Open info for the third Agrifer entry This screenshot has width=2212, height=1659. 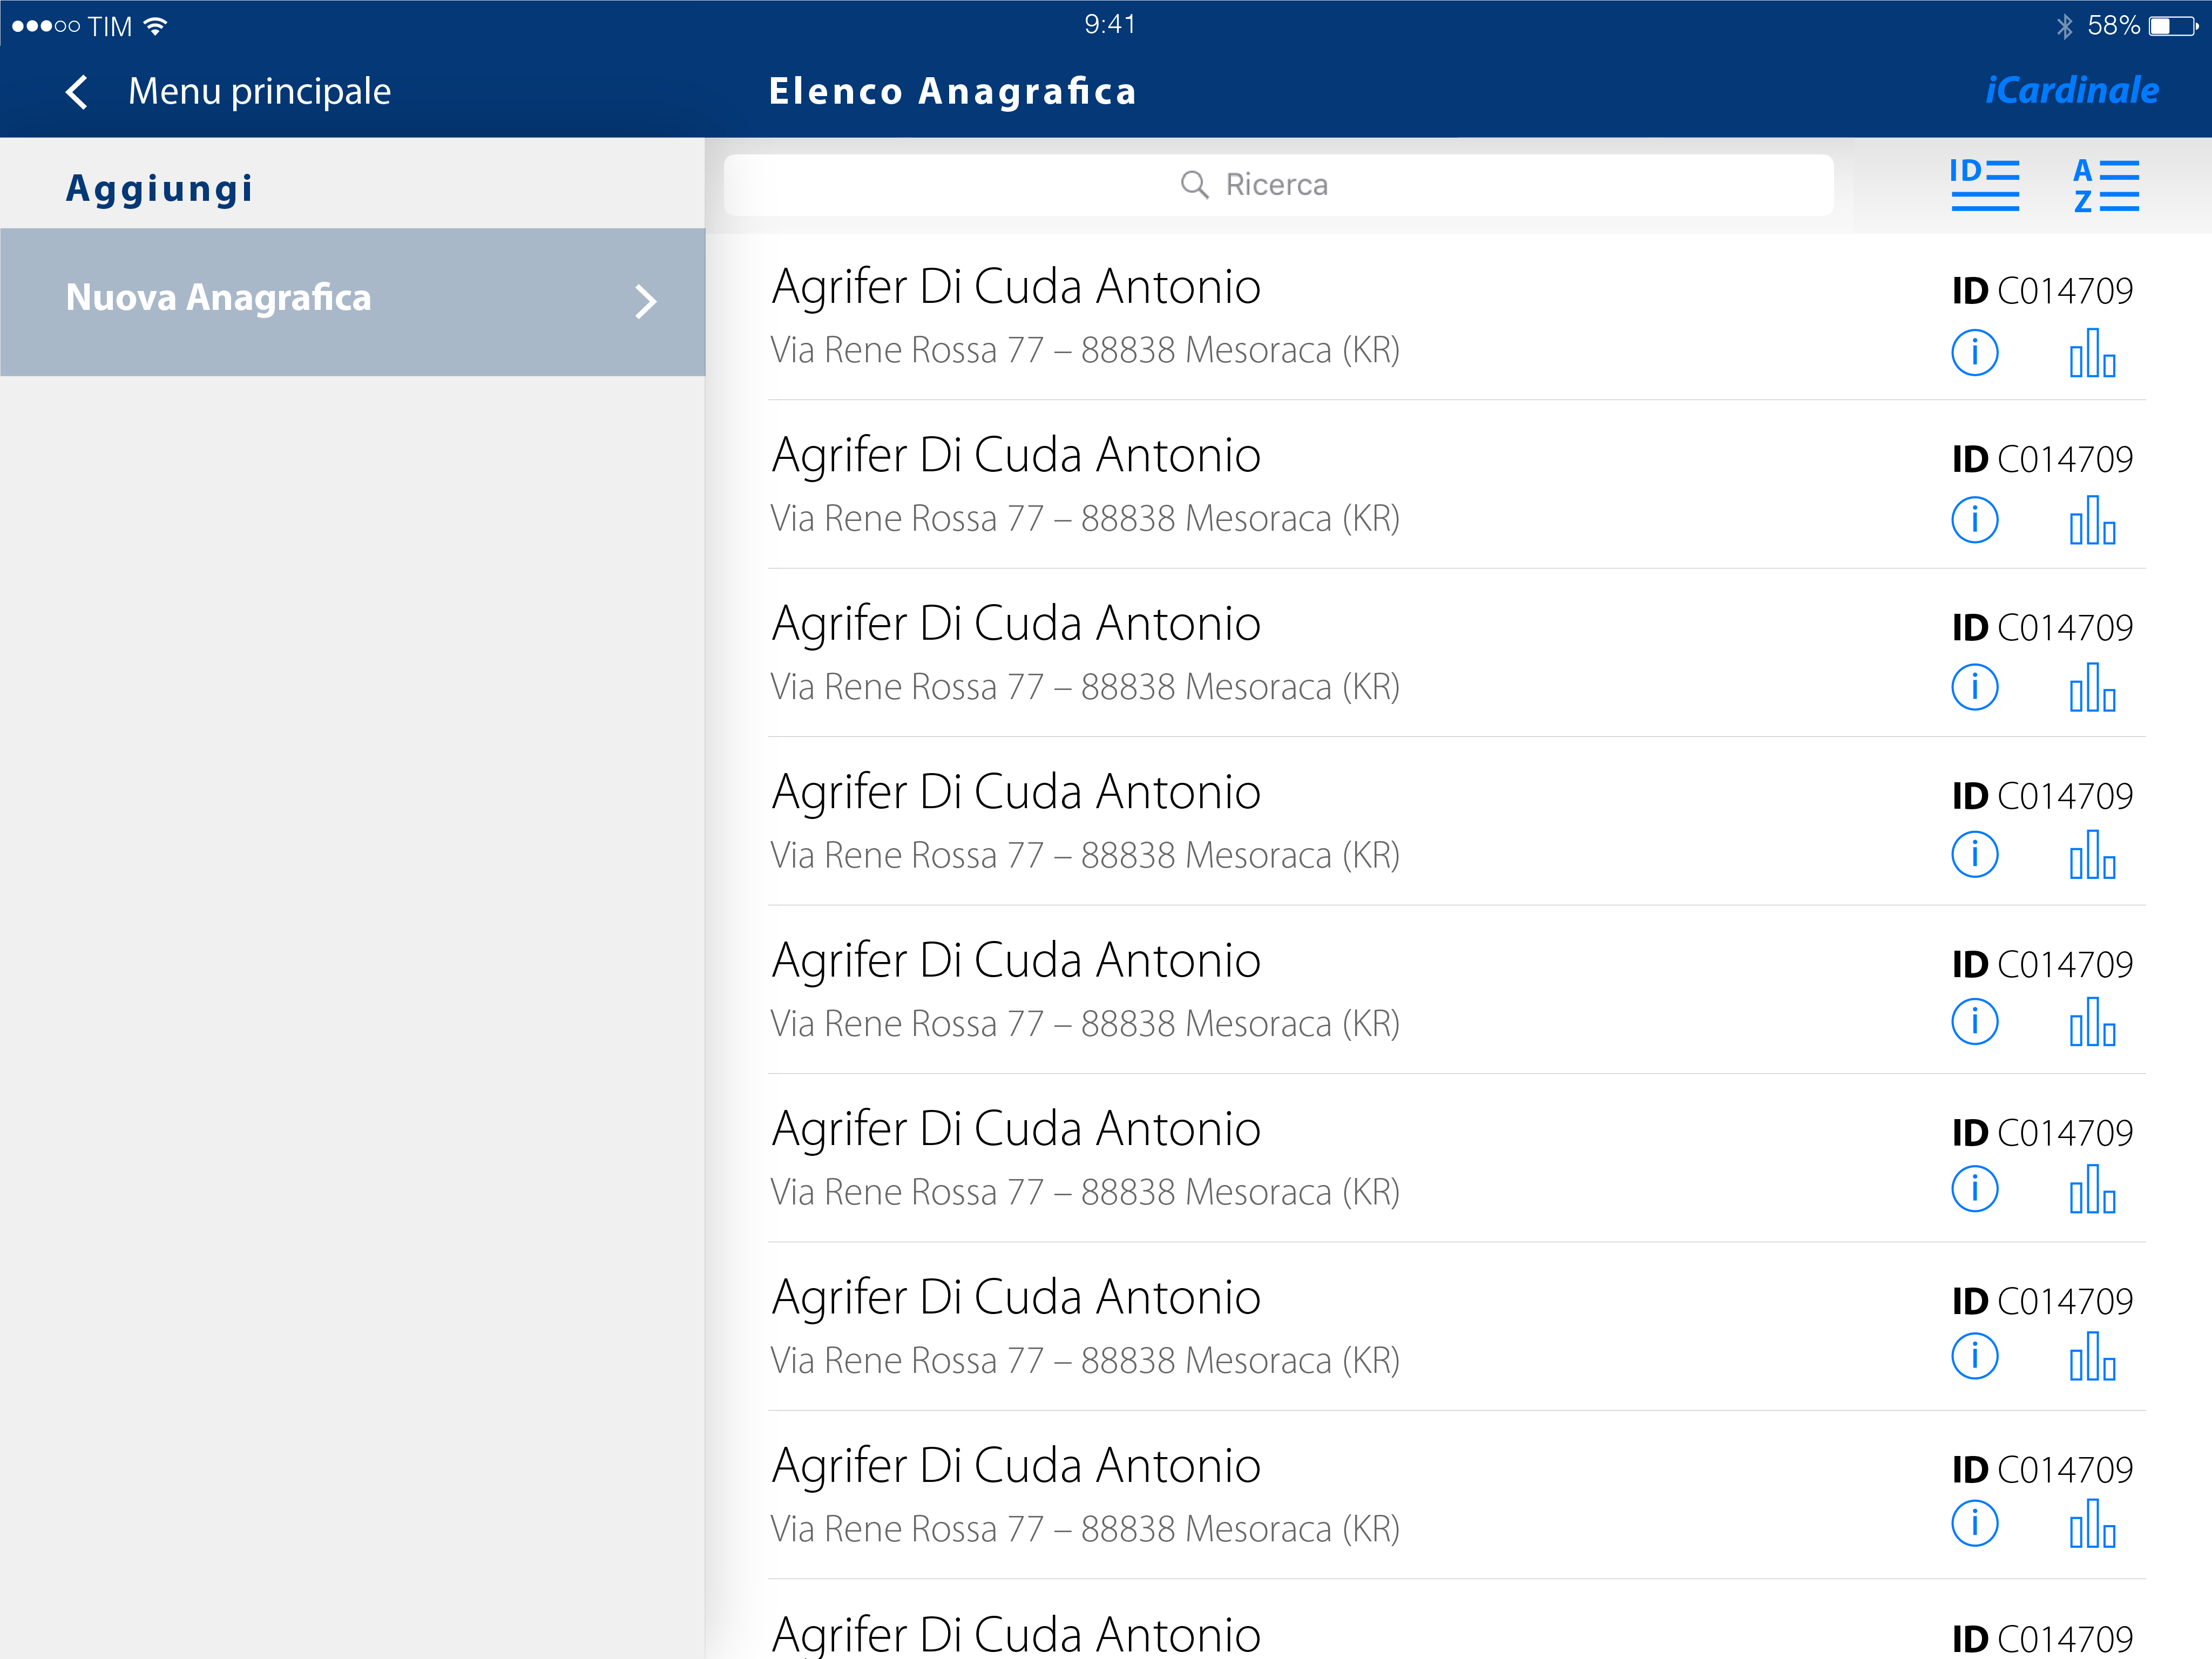click(1975, 688)
